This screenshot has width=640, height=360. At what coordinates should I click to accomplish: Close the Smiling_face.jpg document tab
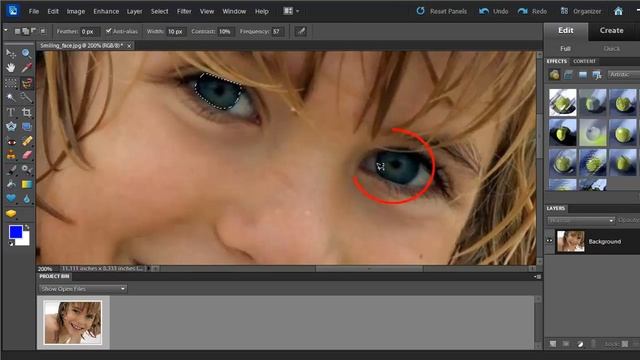(x=129, y=46)
